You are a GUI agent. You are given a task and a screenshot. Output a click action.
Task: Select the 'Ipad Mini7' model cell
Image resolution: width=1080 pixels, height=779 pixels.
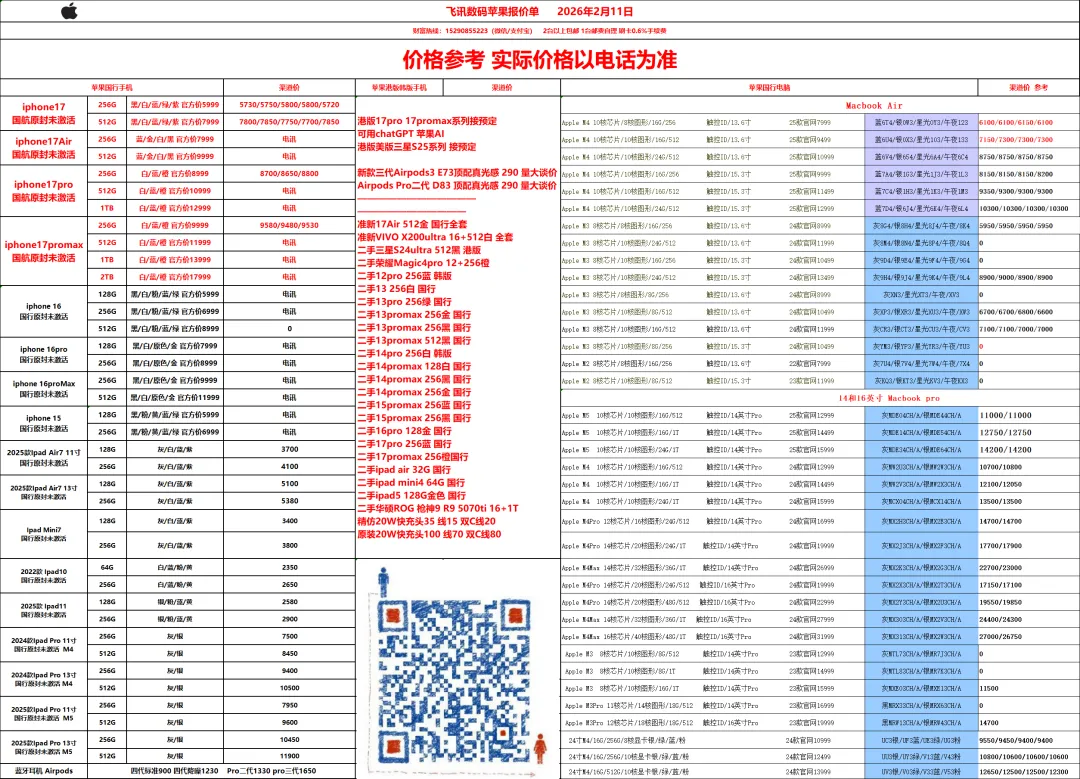pos(43,534)
